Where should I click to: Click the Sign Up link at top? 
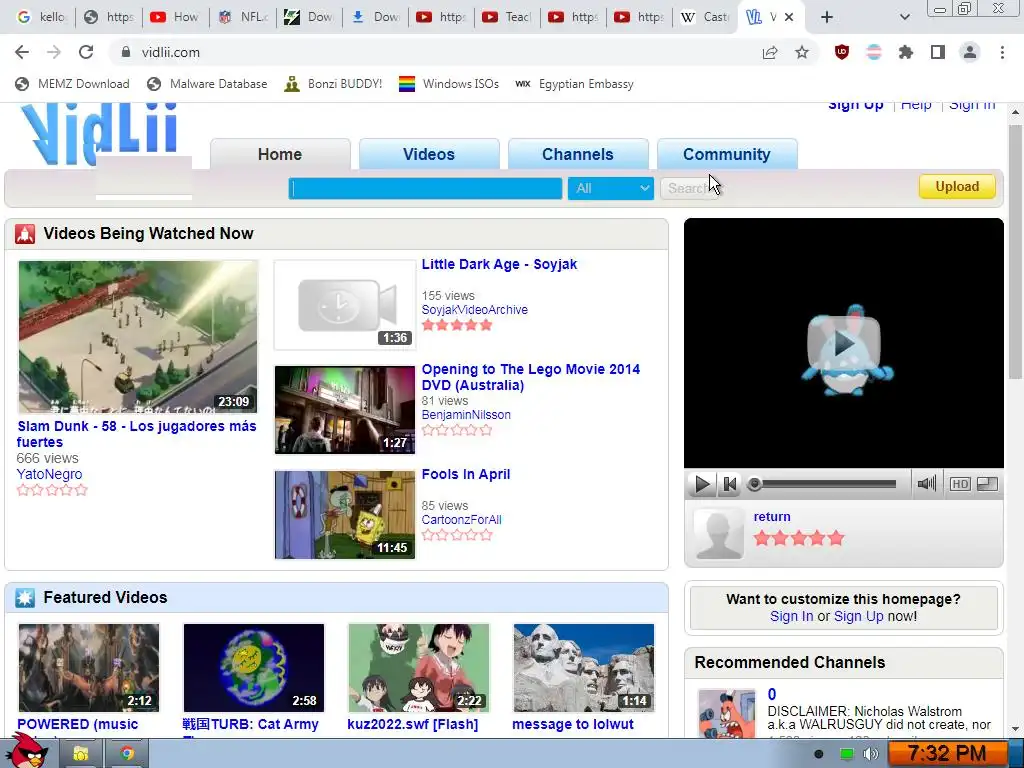(856, 106)
